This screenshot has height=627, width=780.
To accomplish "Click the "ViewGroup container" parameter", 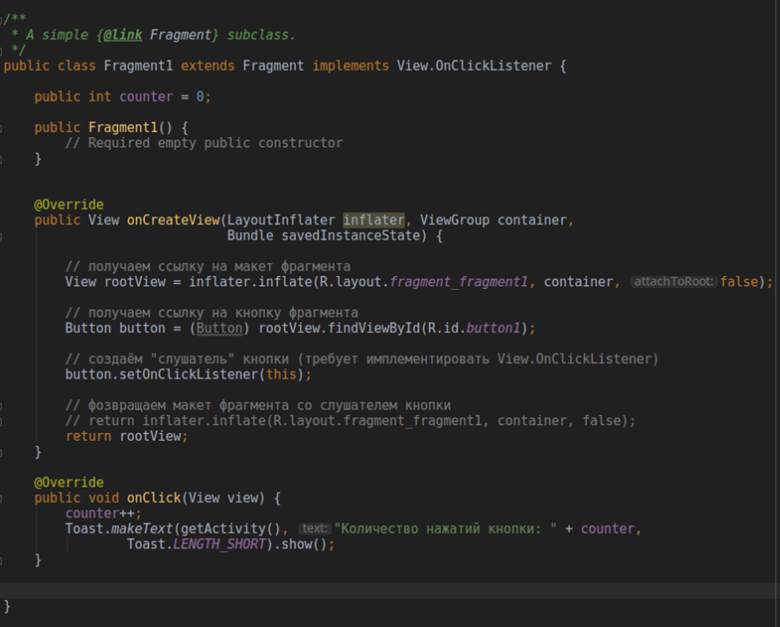I will (x=493, y=220).
